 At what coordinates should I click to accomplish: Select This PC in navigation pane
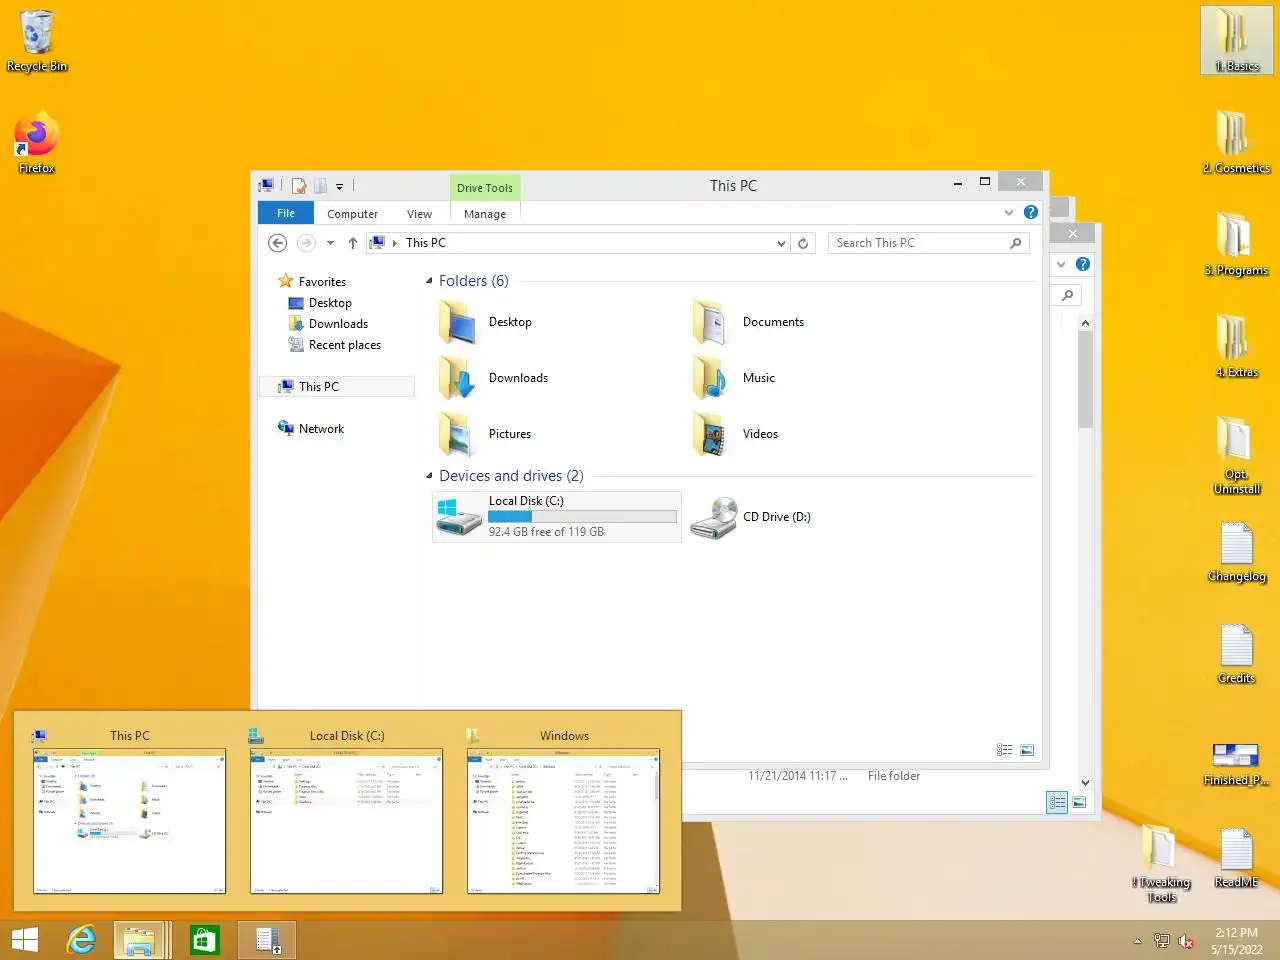(x=337, y=387)
